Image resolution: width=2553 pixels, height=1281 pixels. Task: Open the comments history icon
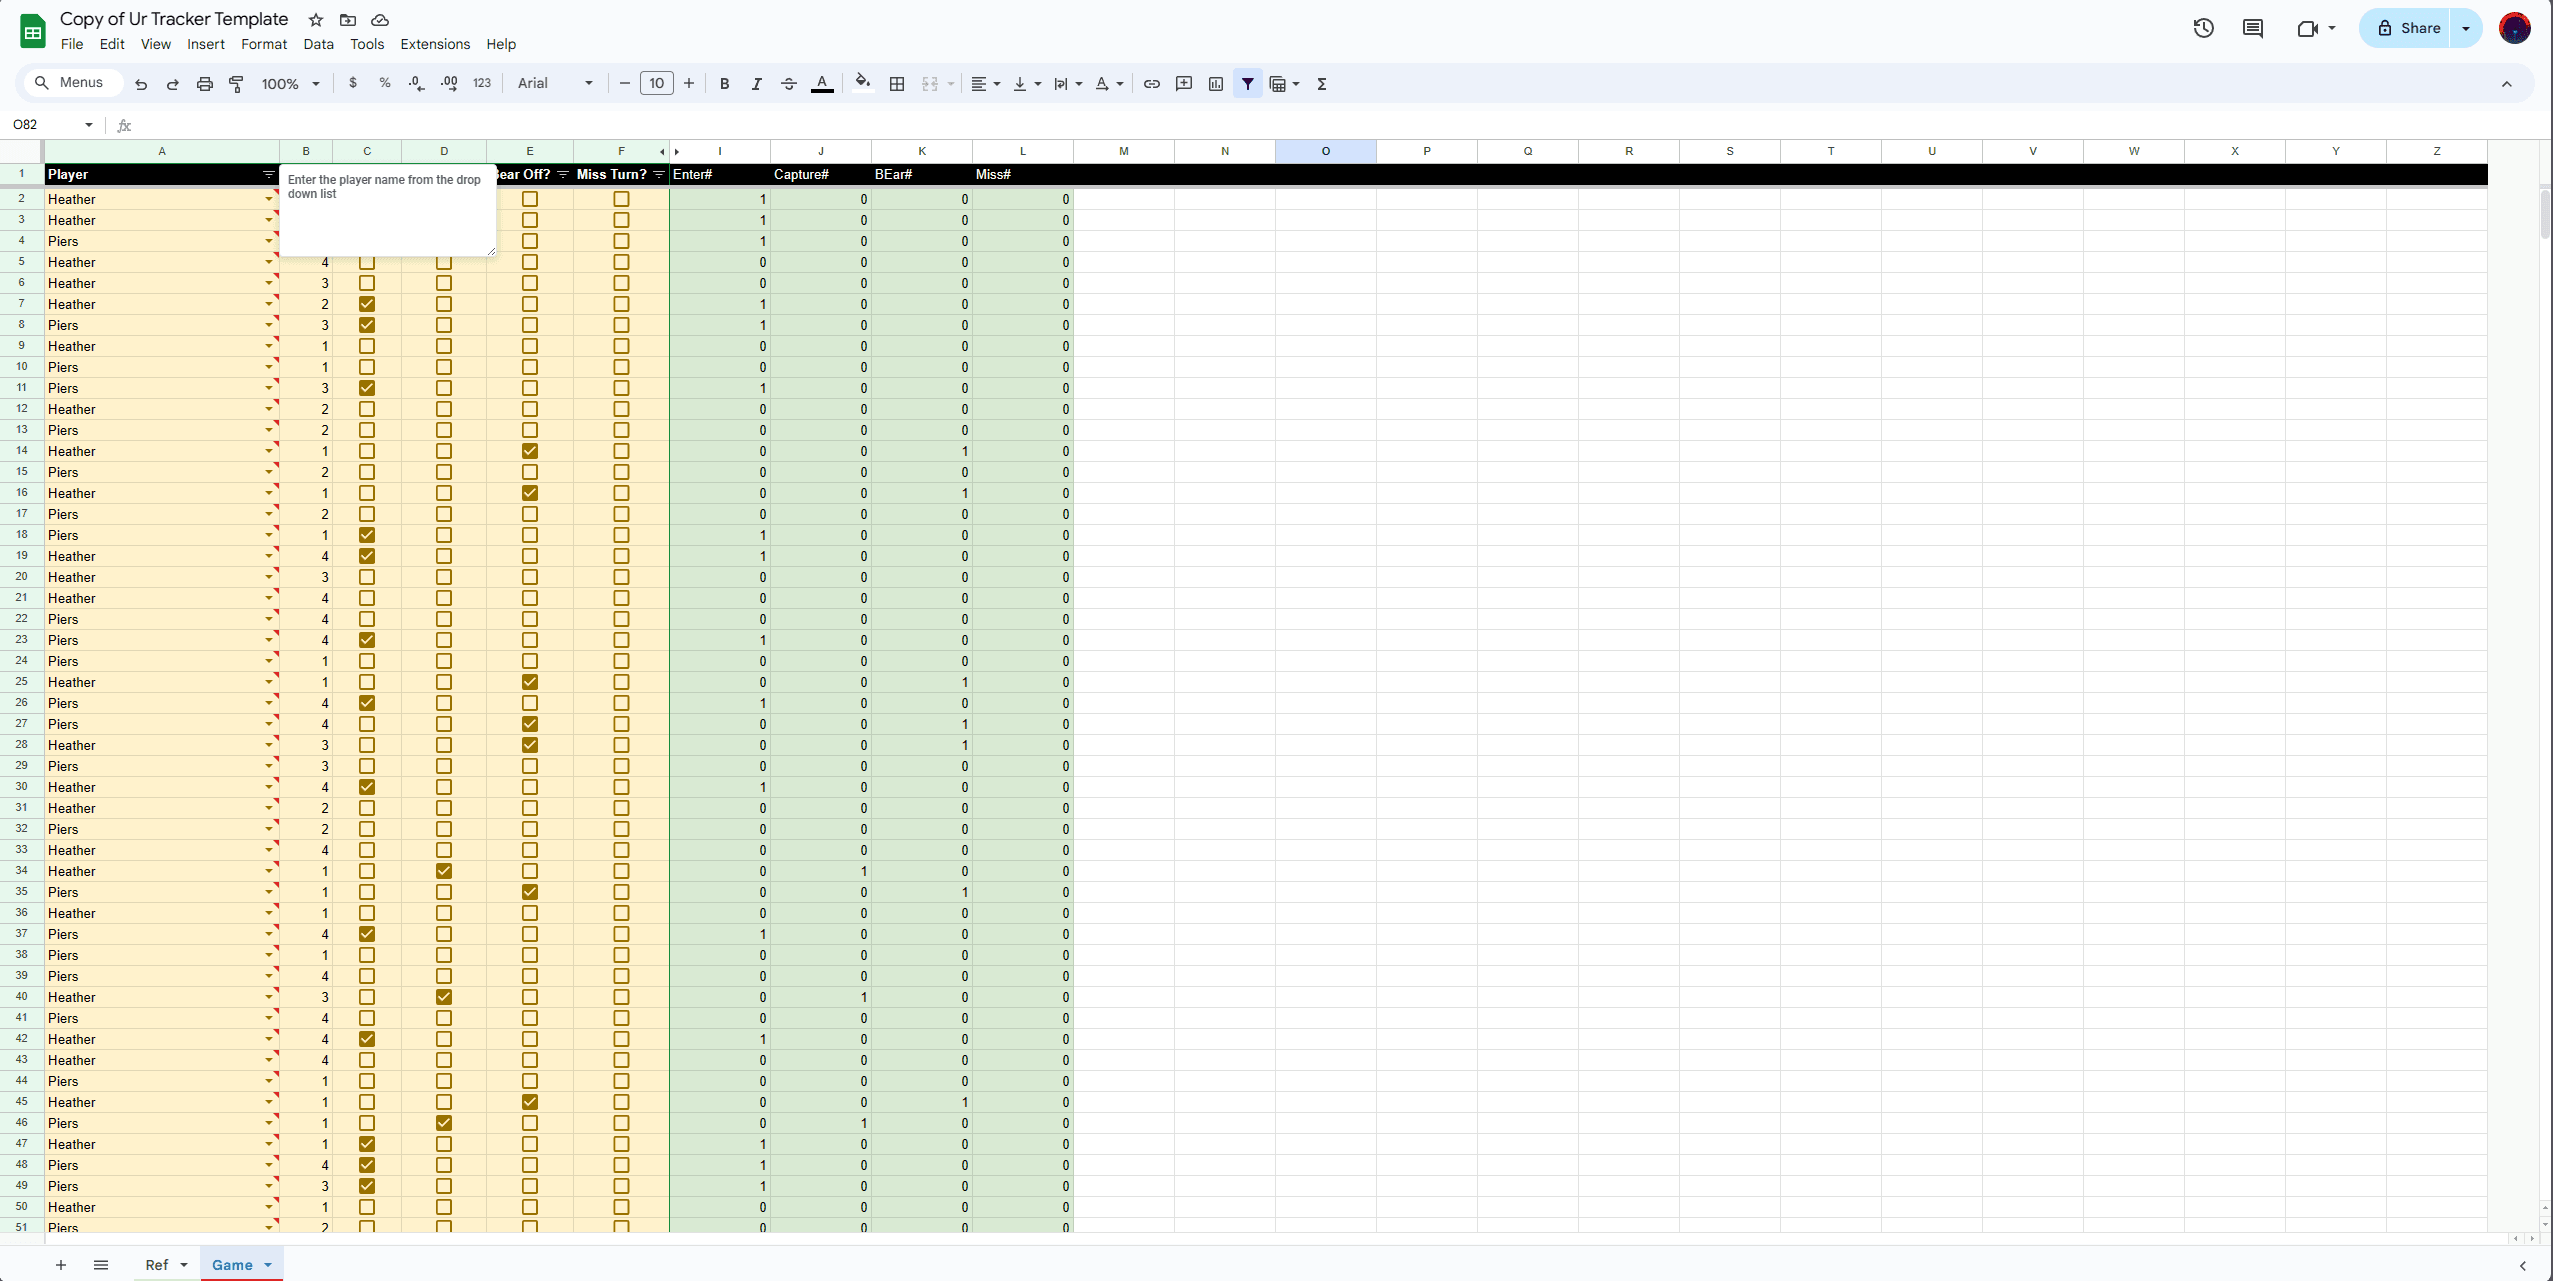[2253, 28]
